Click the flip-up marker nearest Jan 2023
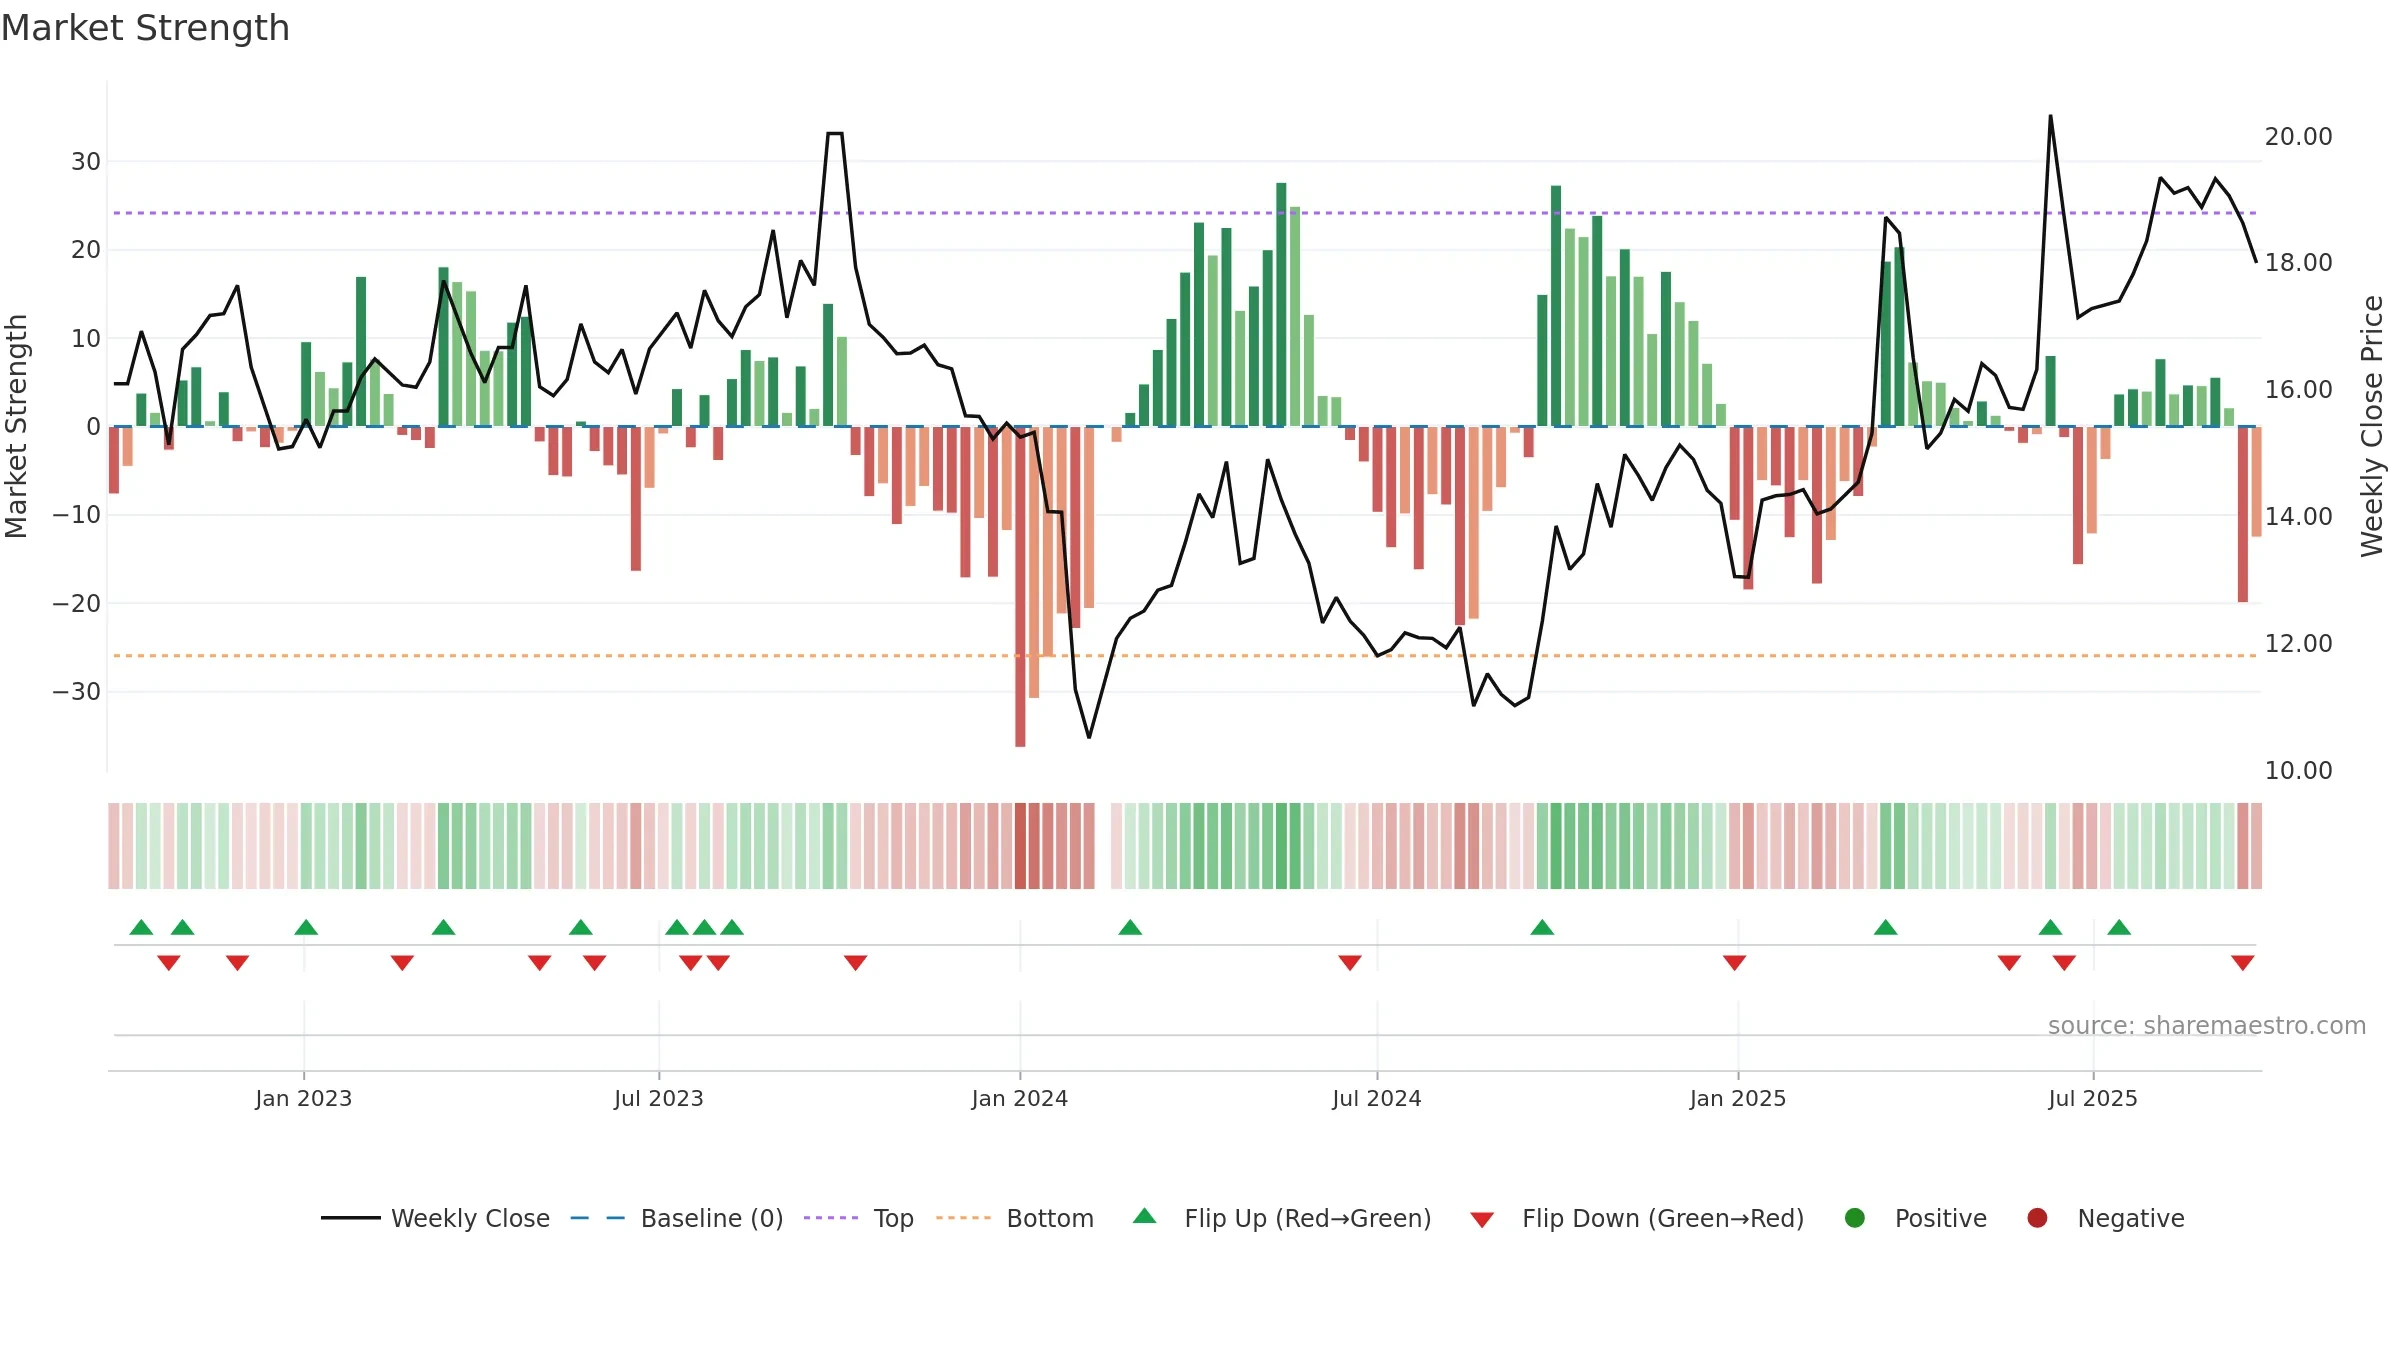 pos(306,927)
